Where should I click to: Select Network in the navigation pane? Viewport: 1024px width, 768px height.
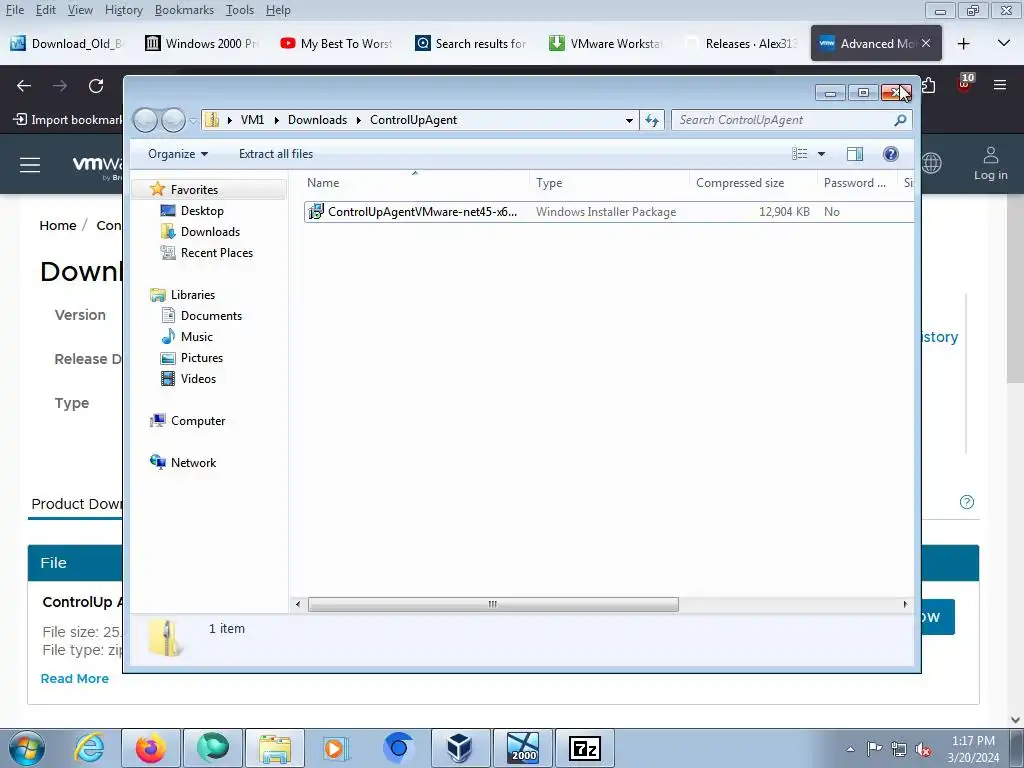(x=193, y=462)
